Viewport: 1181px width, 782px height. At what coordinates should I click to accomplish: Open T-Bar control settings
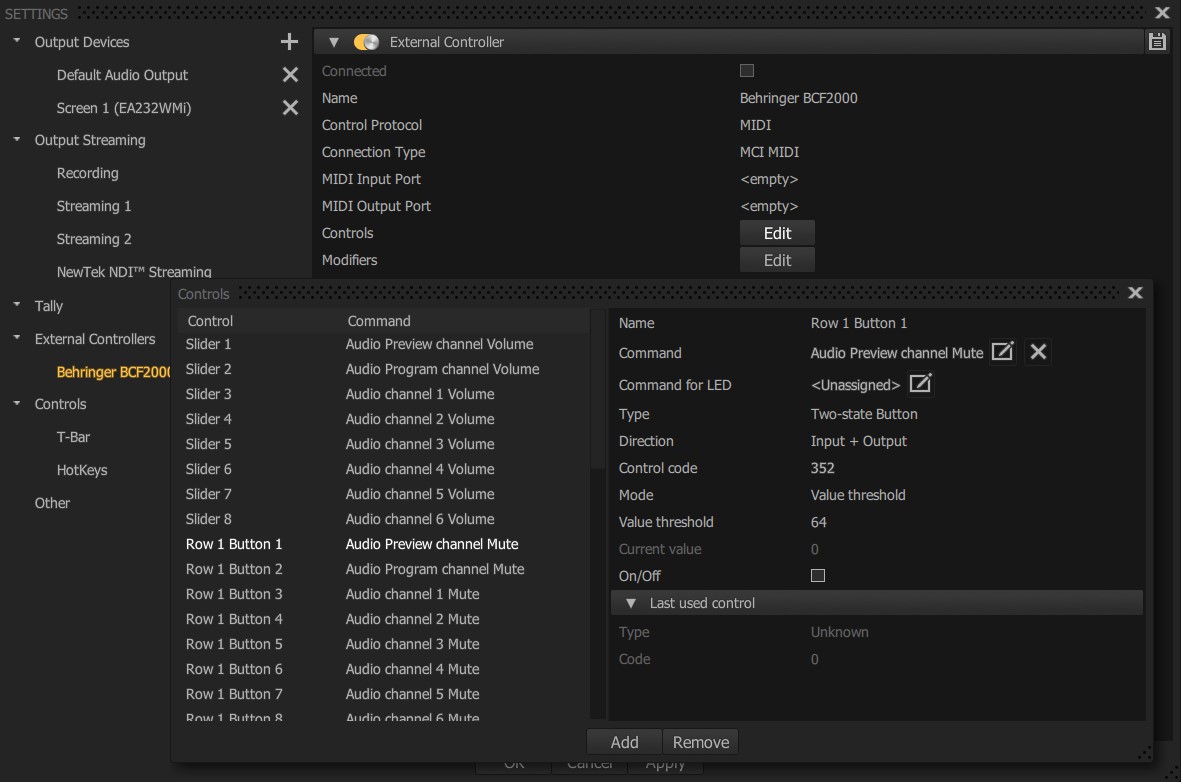[x=73, y=437]
